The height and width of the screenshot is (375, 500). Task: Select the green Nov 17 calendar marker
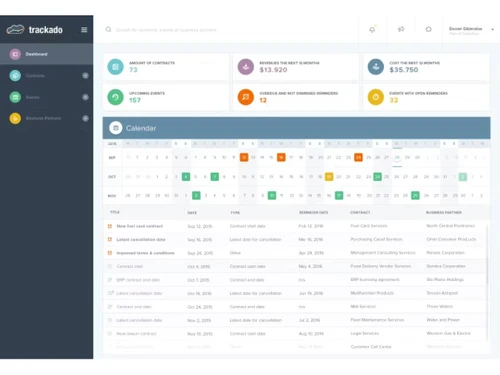pos(339,196)
